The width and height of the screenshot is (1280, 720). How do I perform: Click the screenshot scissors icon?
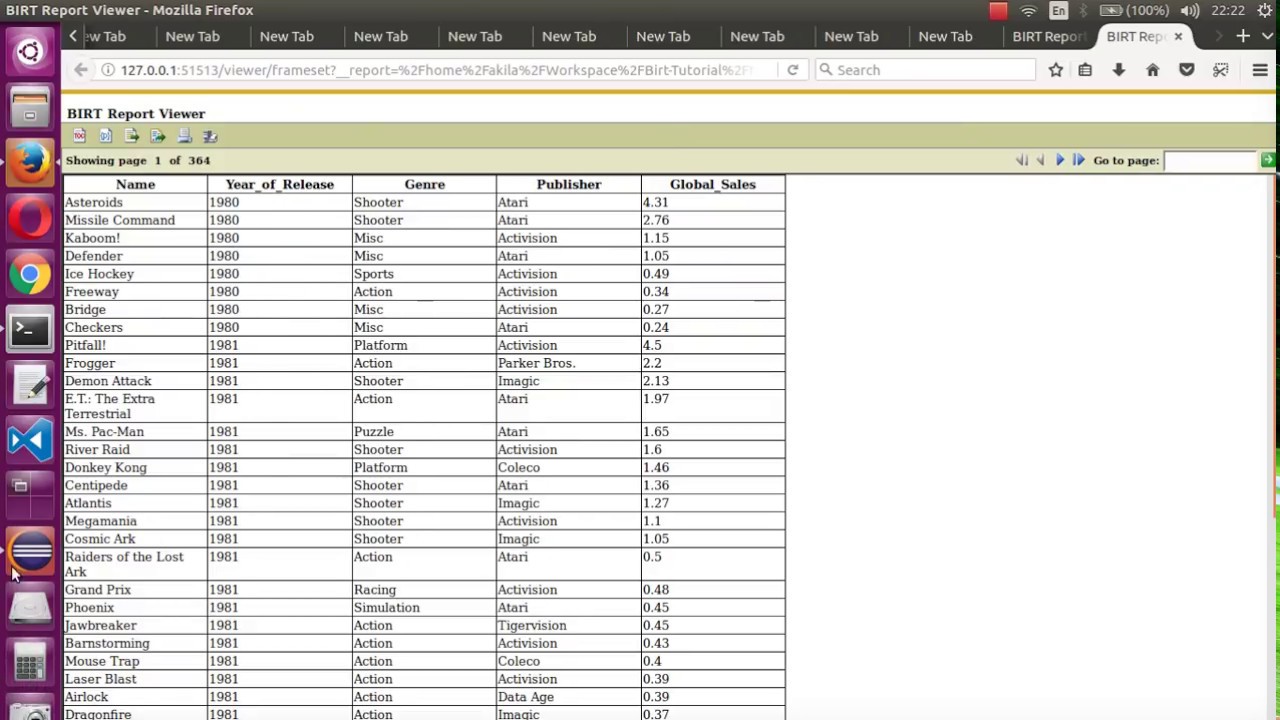coord(1221,70)
